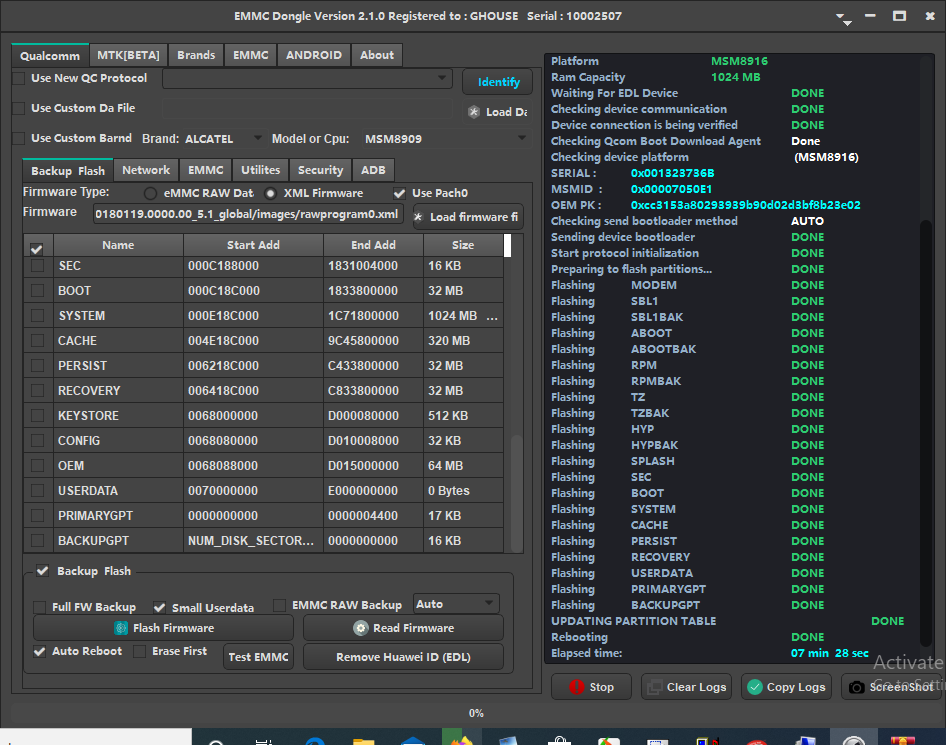Switch to the MTK[BETA] tab
This screenshot has width=946, height=745.
[128, 55]
